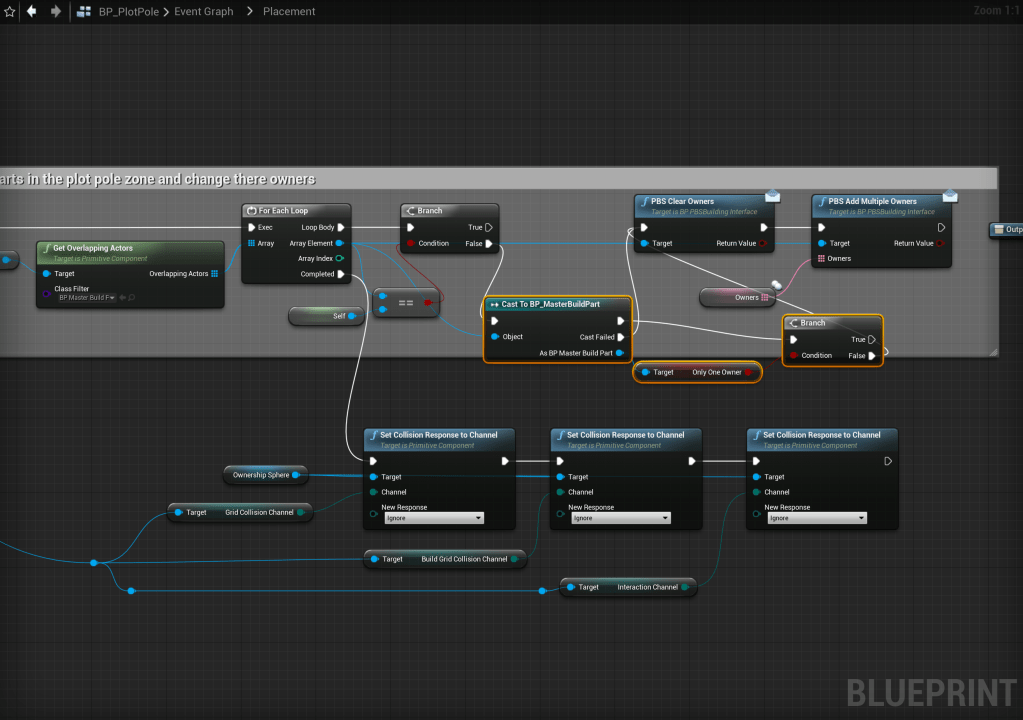This screenshot has width=1023, height=720.
Task: Navigate back with the left arrow
Action: (x=33, y=12)
